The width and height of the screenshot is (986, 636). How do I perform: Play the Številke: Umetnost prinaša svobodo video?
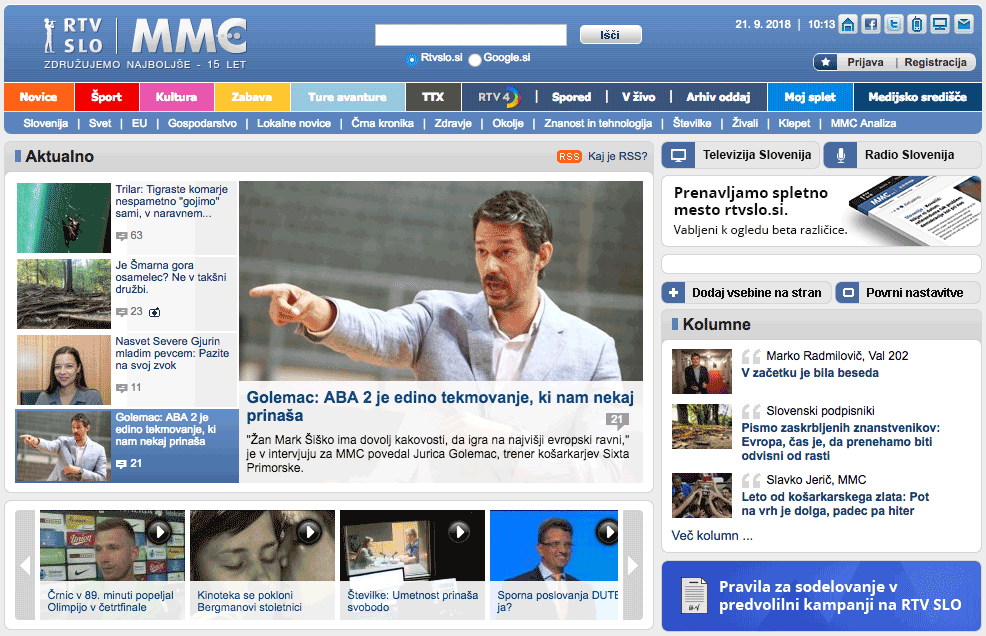[459, 532]
